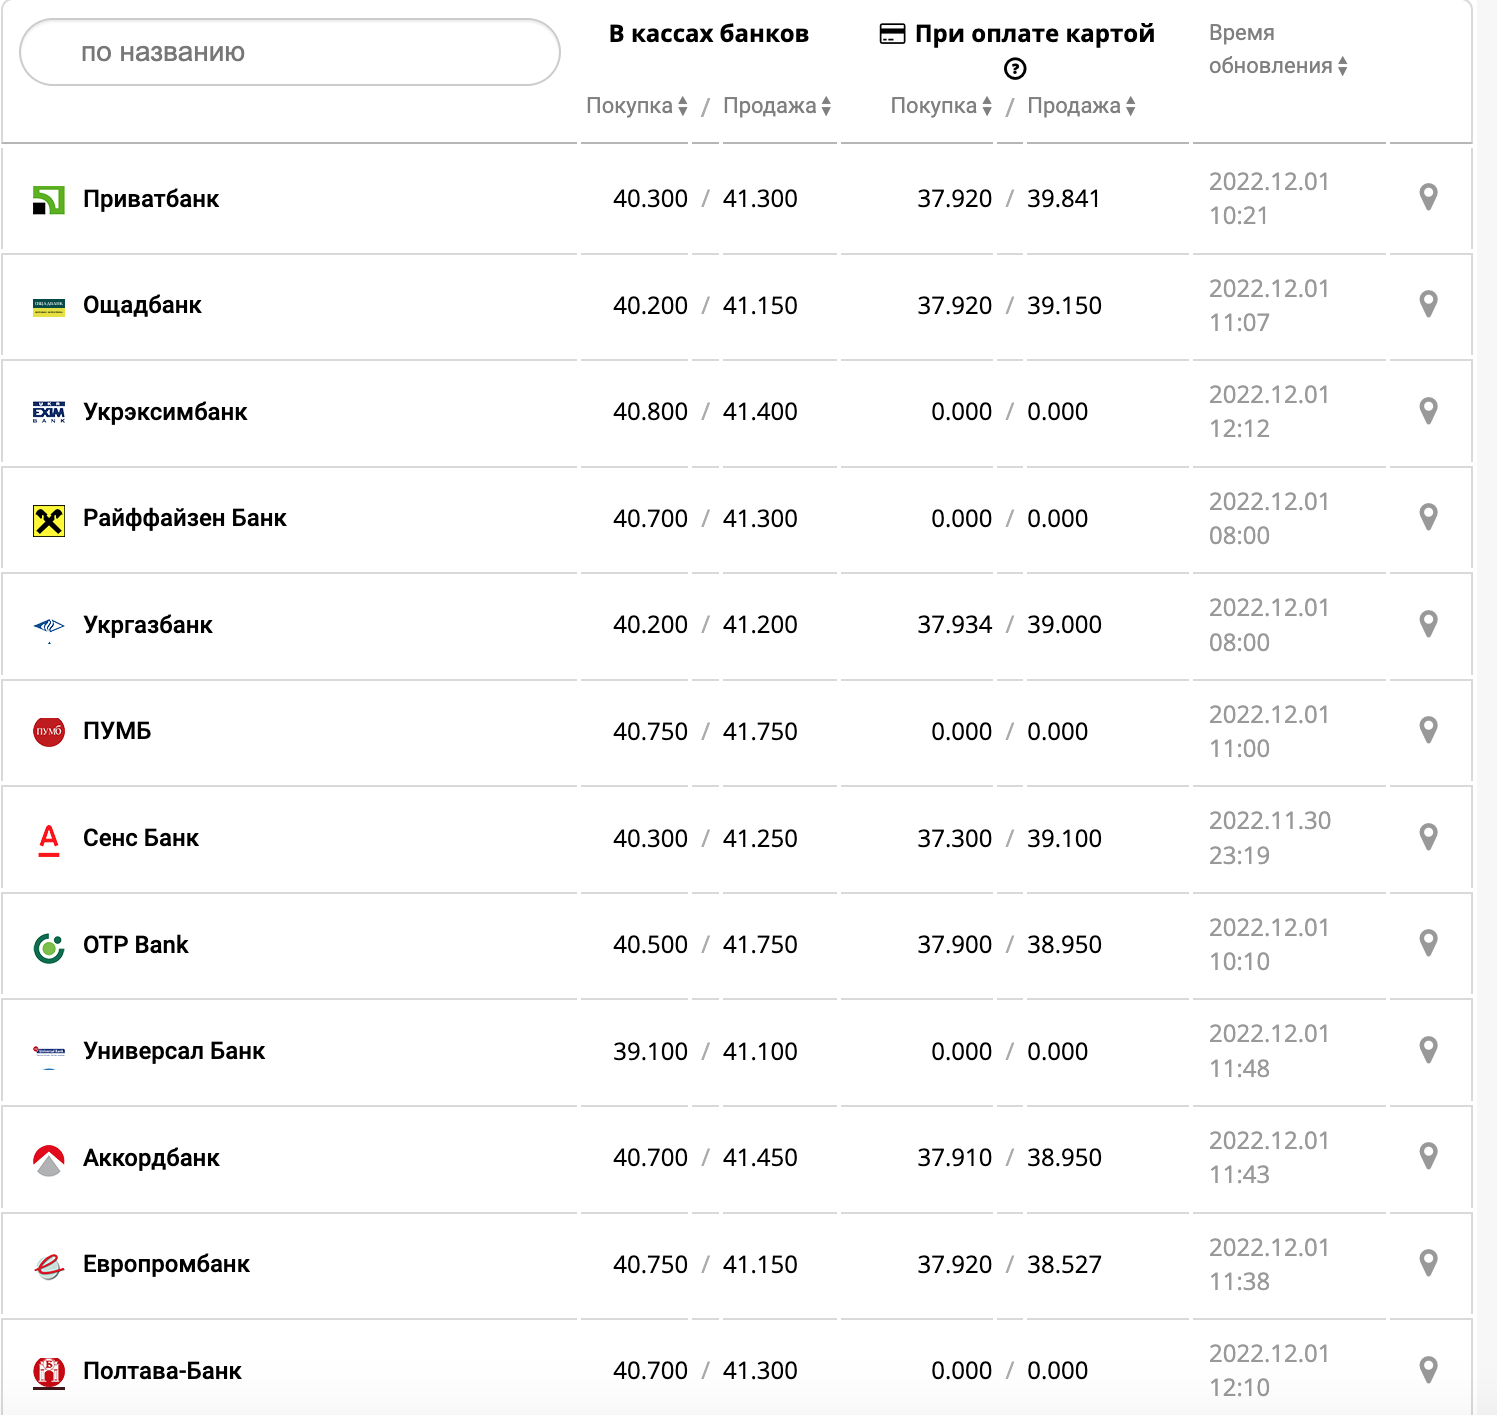1497x1415 pixels.
Task: Sort by cash desk Продажа column
Action: pos(777,106)
